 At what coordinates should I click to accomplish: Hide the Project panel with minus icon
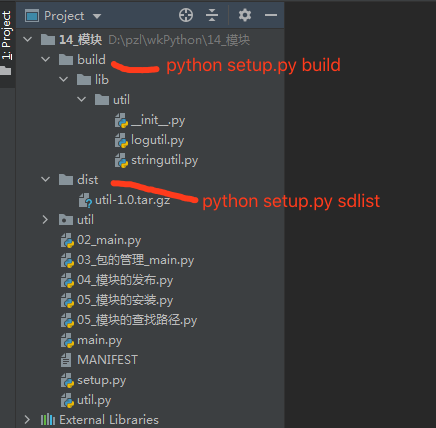(271, 15)
